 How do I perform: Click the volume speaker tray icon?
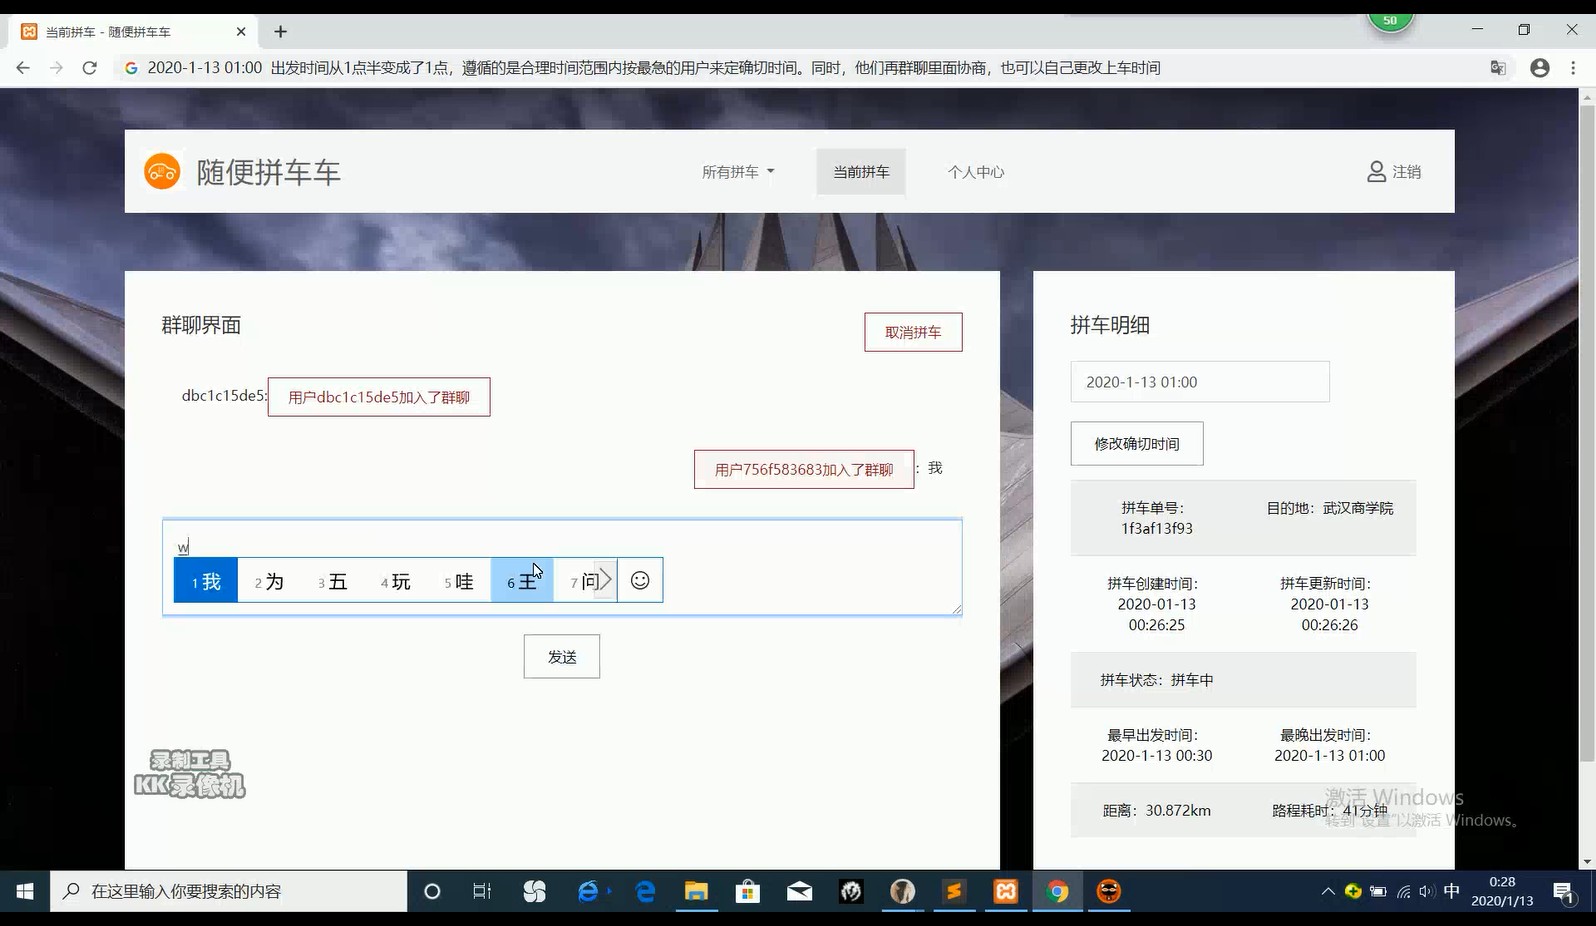(x=1426, y=891)
